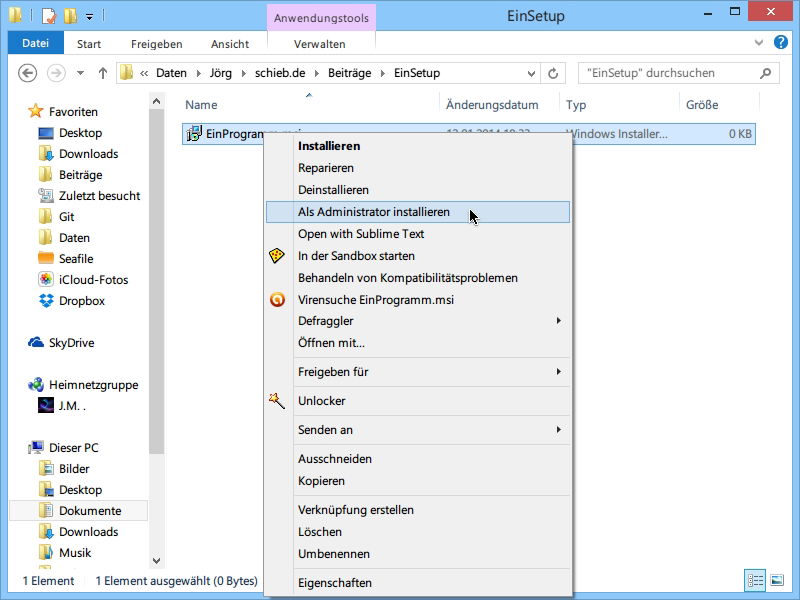Viewport: 800px width, 600px height.
Task: Open the Datei tab
Action: coord(36,43)
